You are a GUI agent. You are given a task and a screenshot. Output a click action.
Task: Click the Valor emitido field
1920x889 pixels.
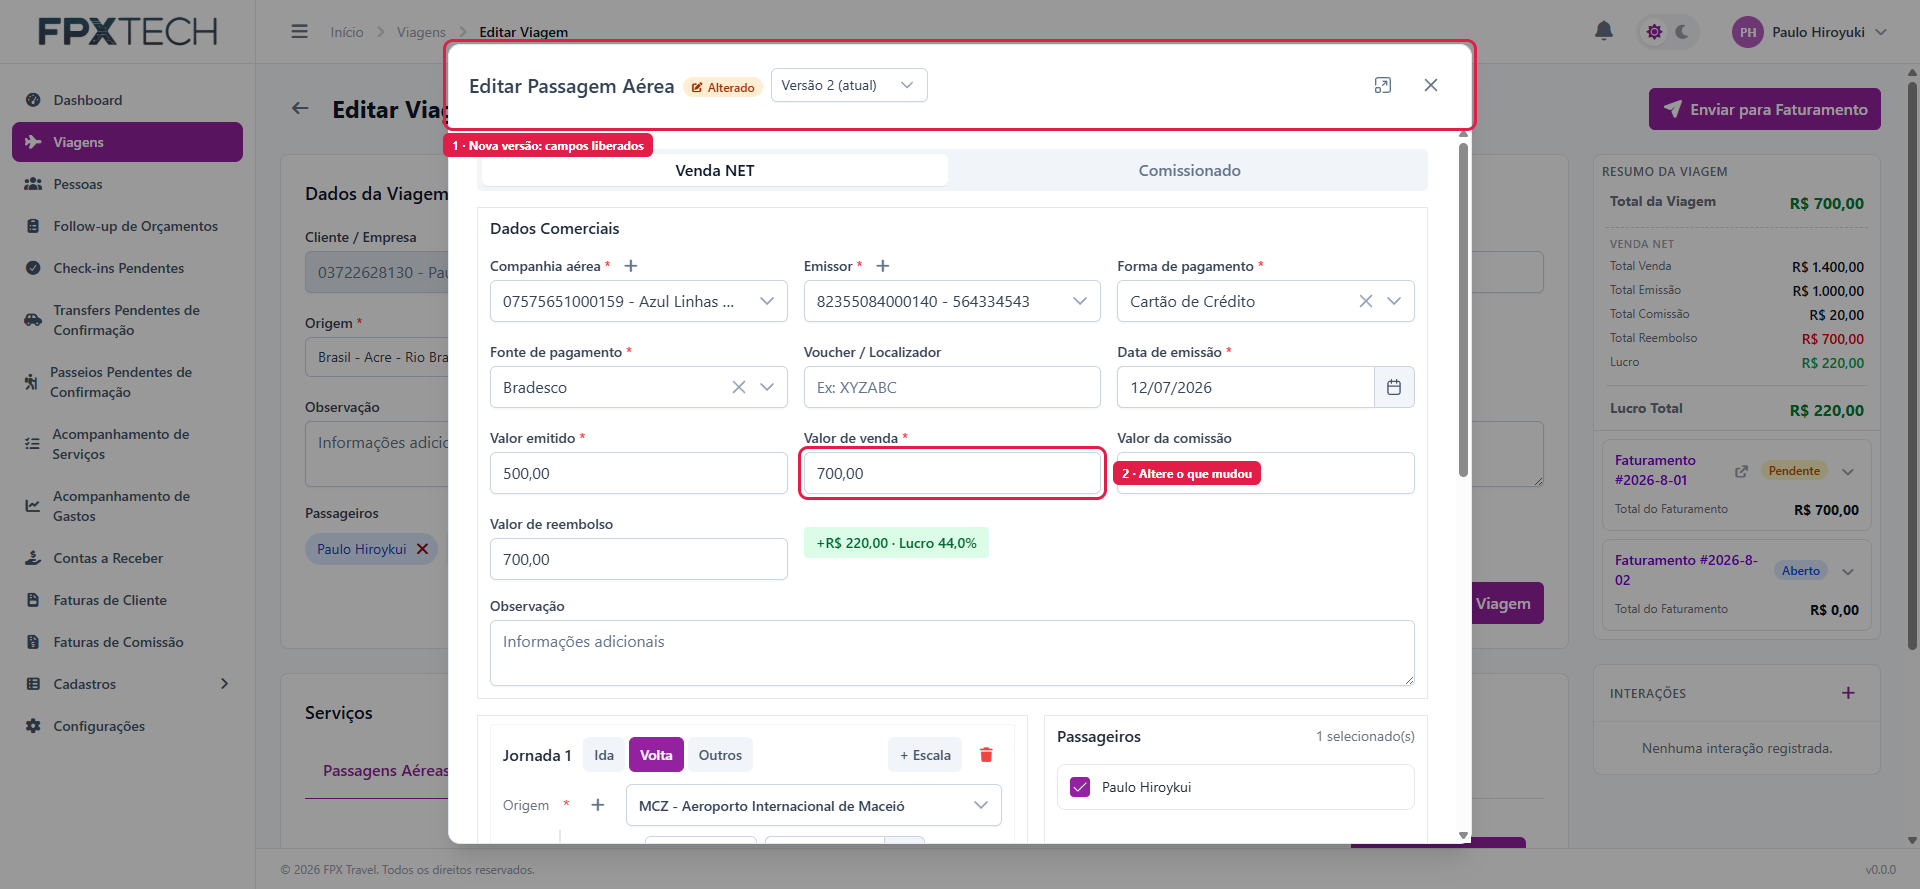coord(639,473)
